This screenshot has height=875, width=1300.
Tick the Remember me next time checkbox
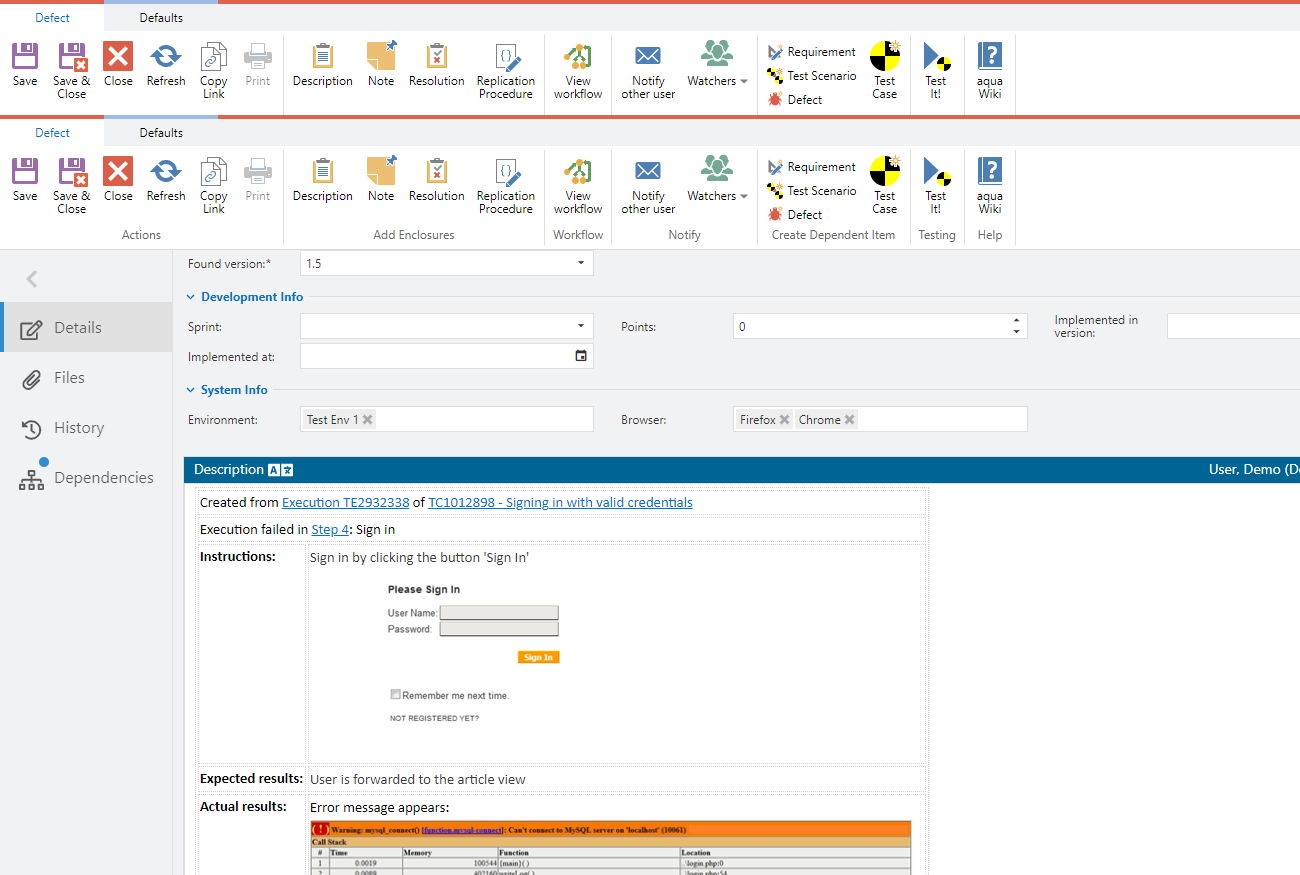[x=396, y=694]
